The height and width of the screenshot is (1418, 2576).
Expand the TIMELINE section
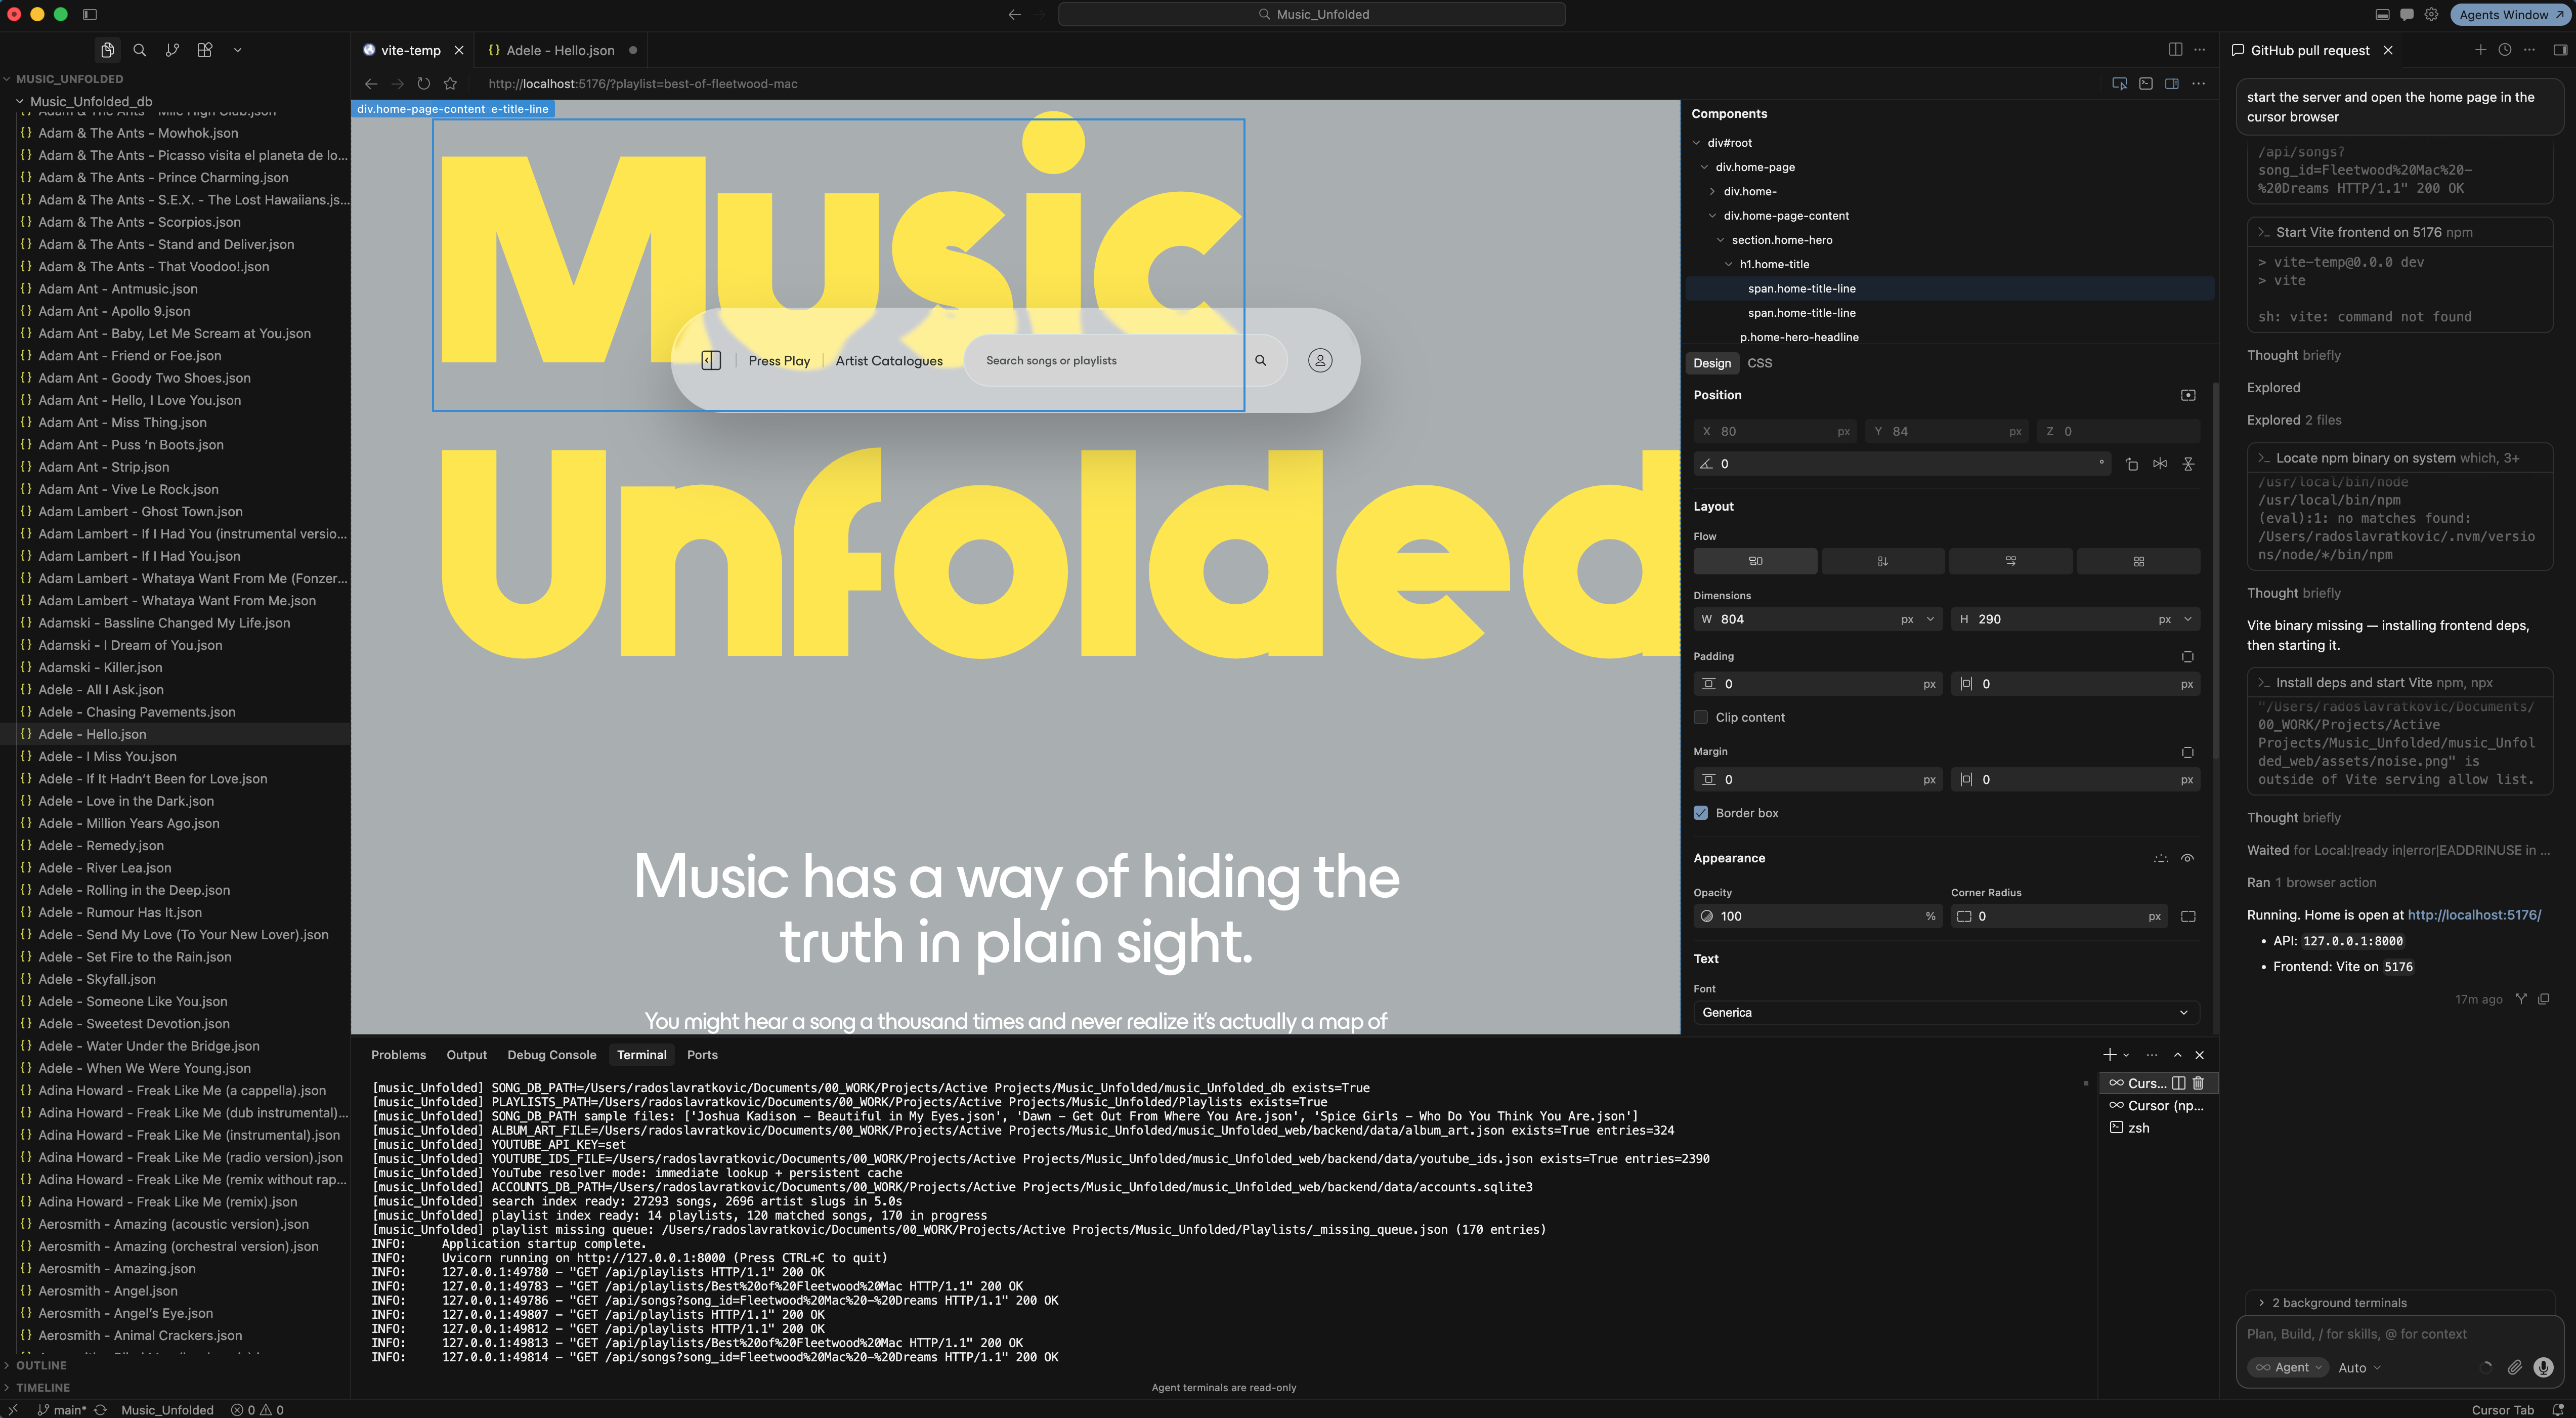pos(42,1388)
